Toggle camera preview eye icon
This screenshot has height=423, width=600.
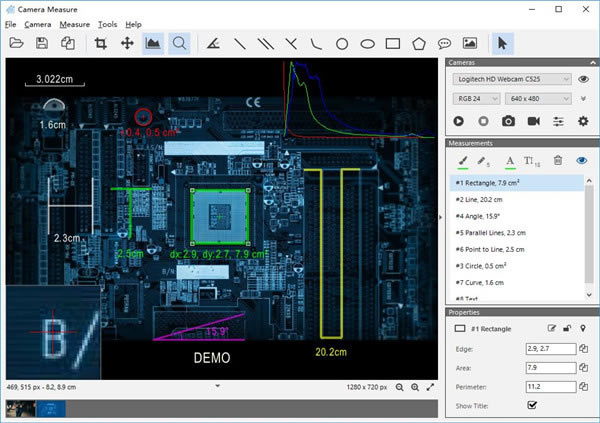click(x=583, y=78)
